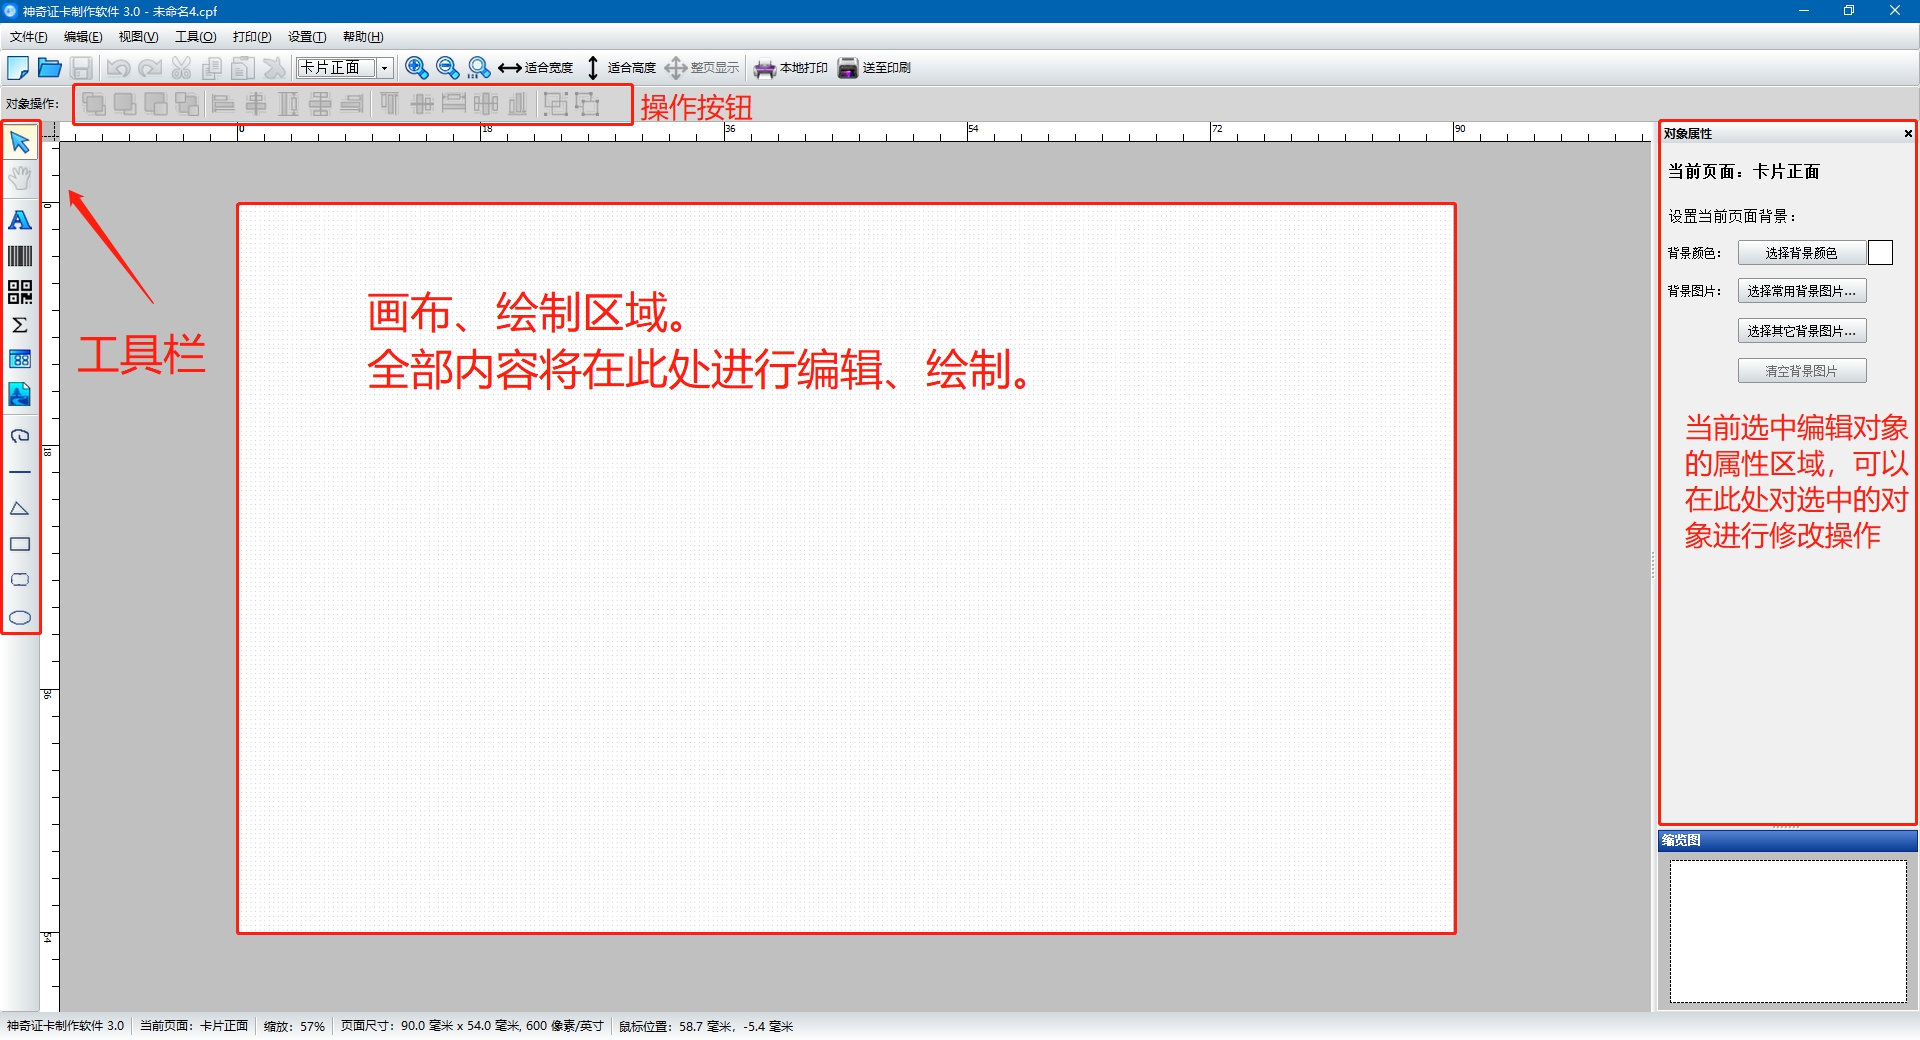Select the formula Σ tool
The image size is (1920, 1040).
(19, 324)
